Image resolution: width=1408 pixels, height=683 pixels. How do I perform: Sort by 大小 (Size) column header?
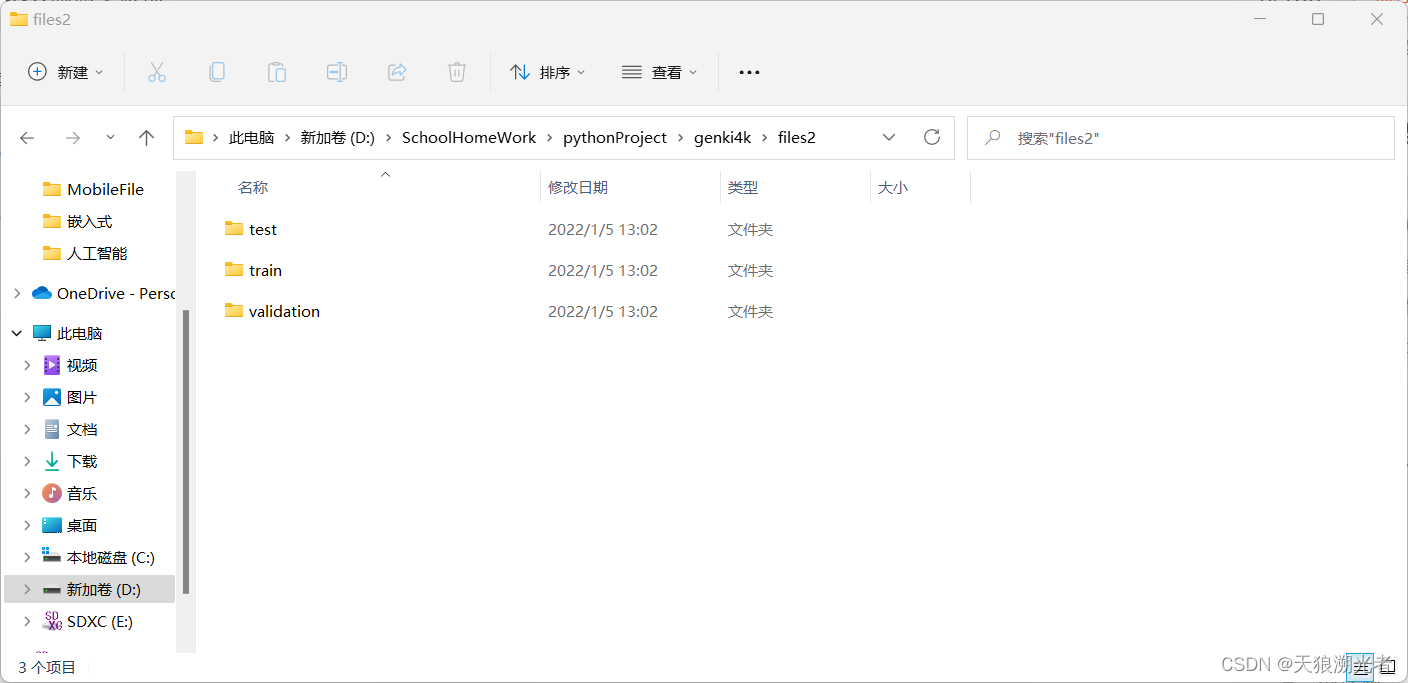(893, 187)
